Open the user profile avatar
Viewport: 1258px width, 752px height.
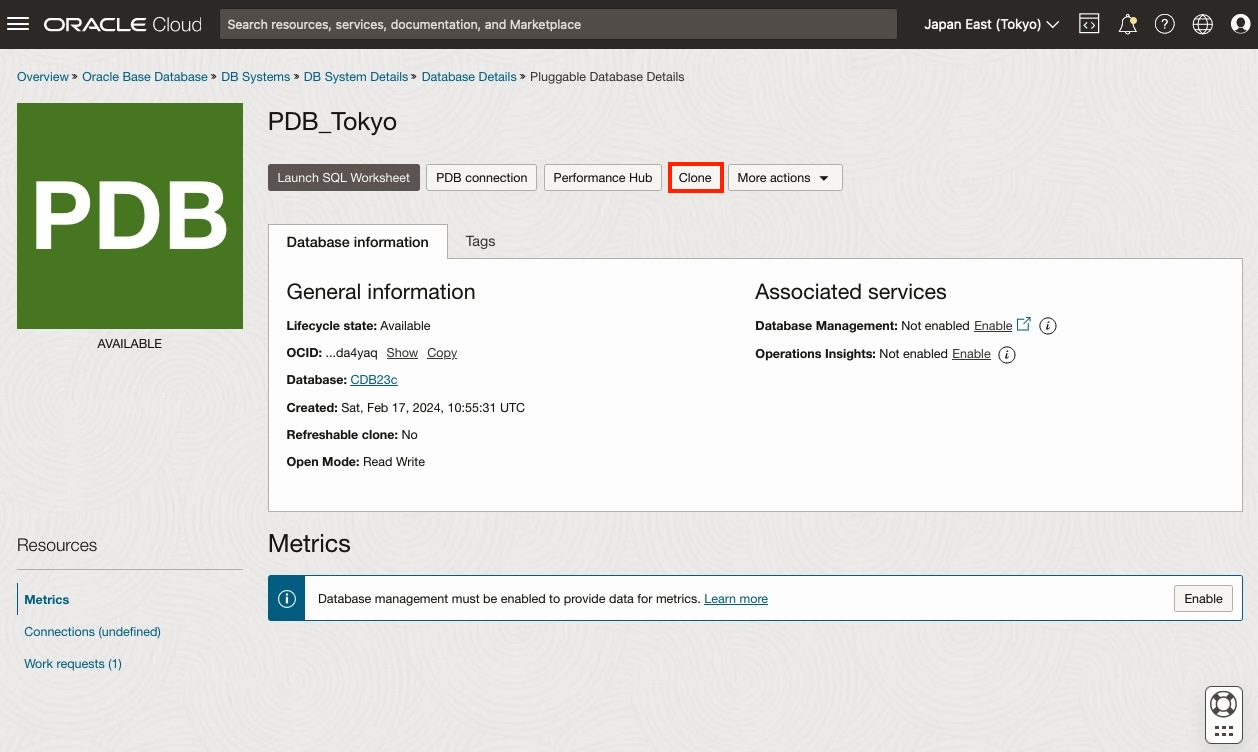(1240, 23)
